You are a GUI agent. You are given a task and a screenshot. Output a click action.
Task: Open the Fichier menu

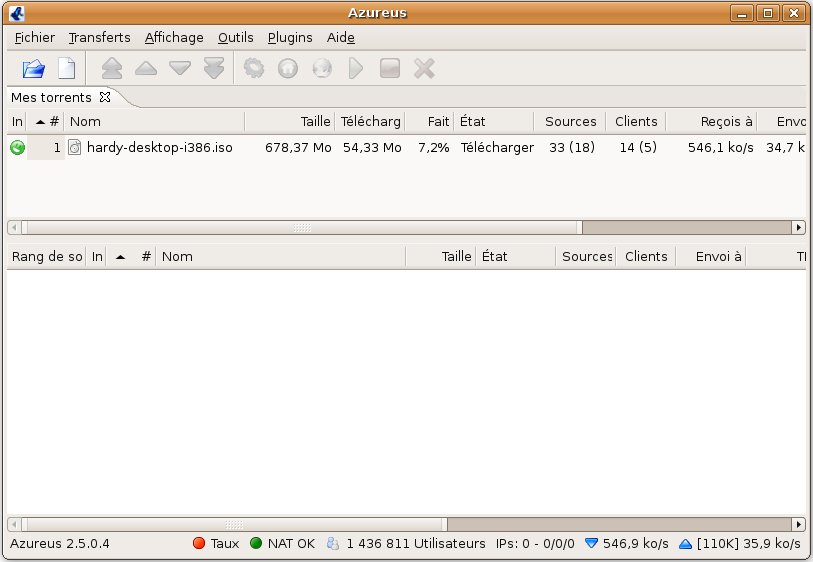click(x=35, y=37)
